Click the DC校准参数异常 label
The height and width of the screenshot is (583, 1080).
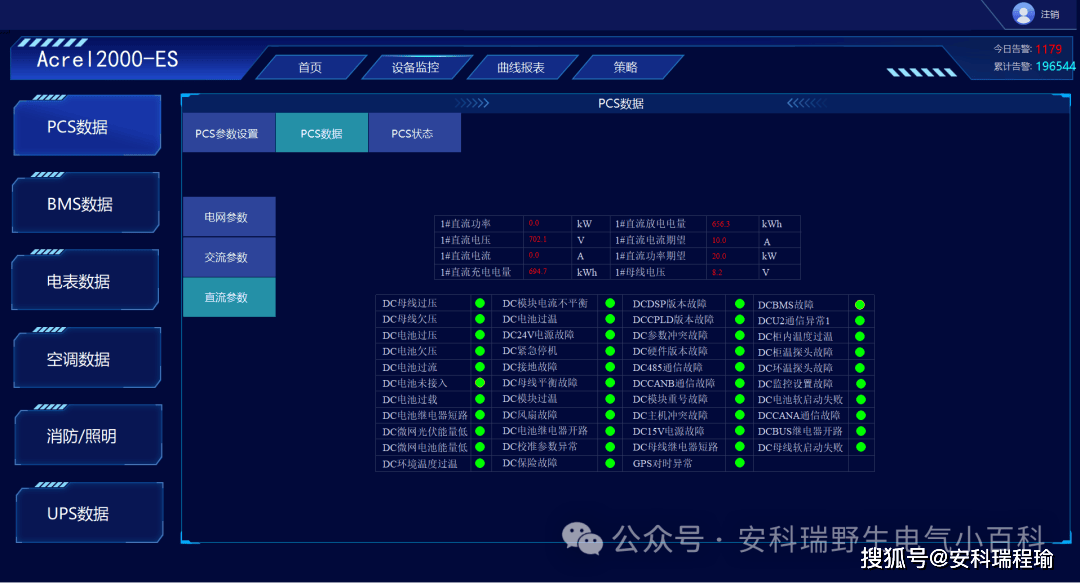(x=540, y=447)
